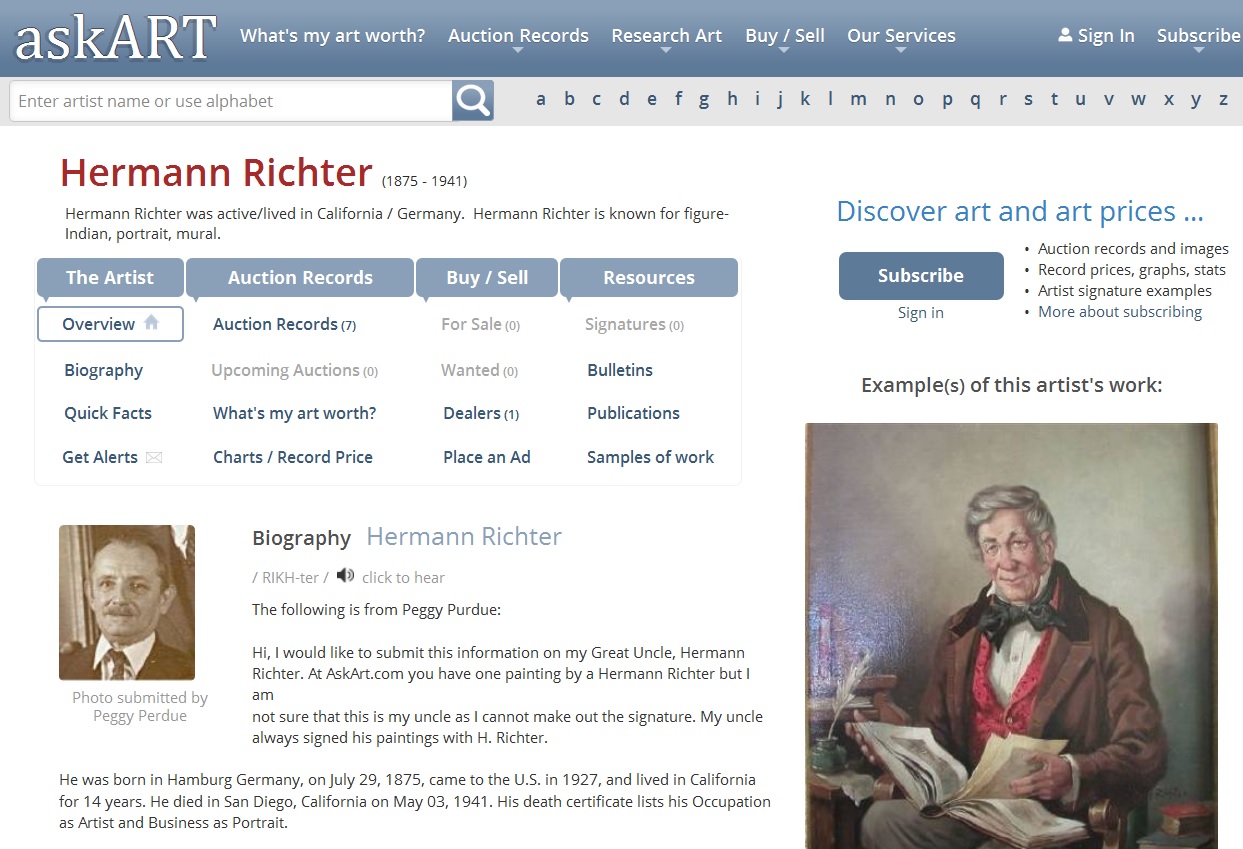Select the Resources tab
This screenshot has width=1243, height=849.
(649, 278)
